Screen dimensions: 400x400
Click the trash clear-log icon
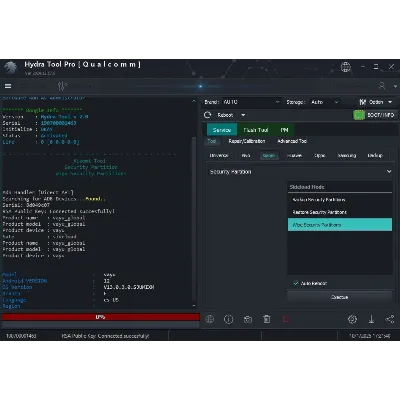[x=267, y=319]
